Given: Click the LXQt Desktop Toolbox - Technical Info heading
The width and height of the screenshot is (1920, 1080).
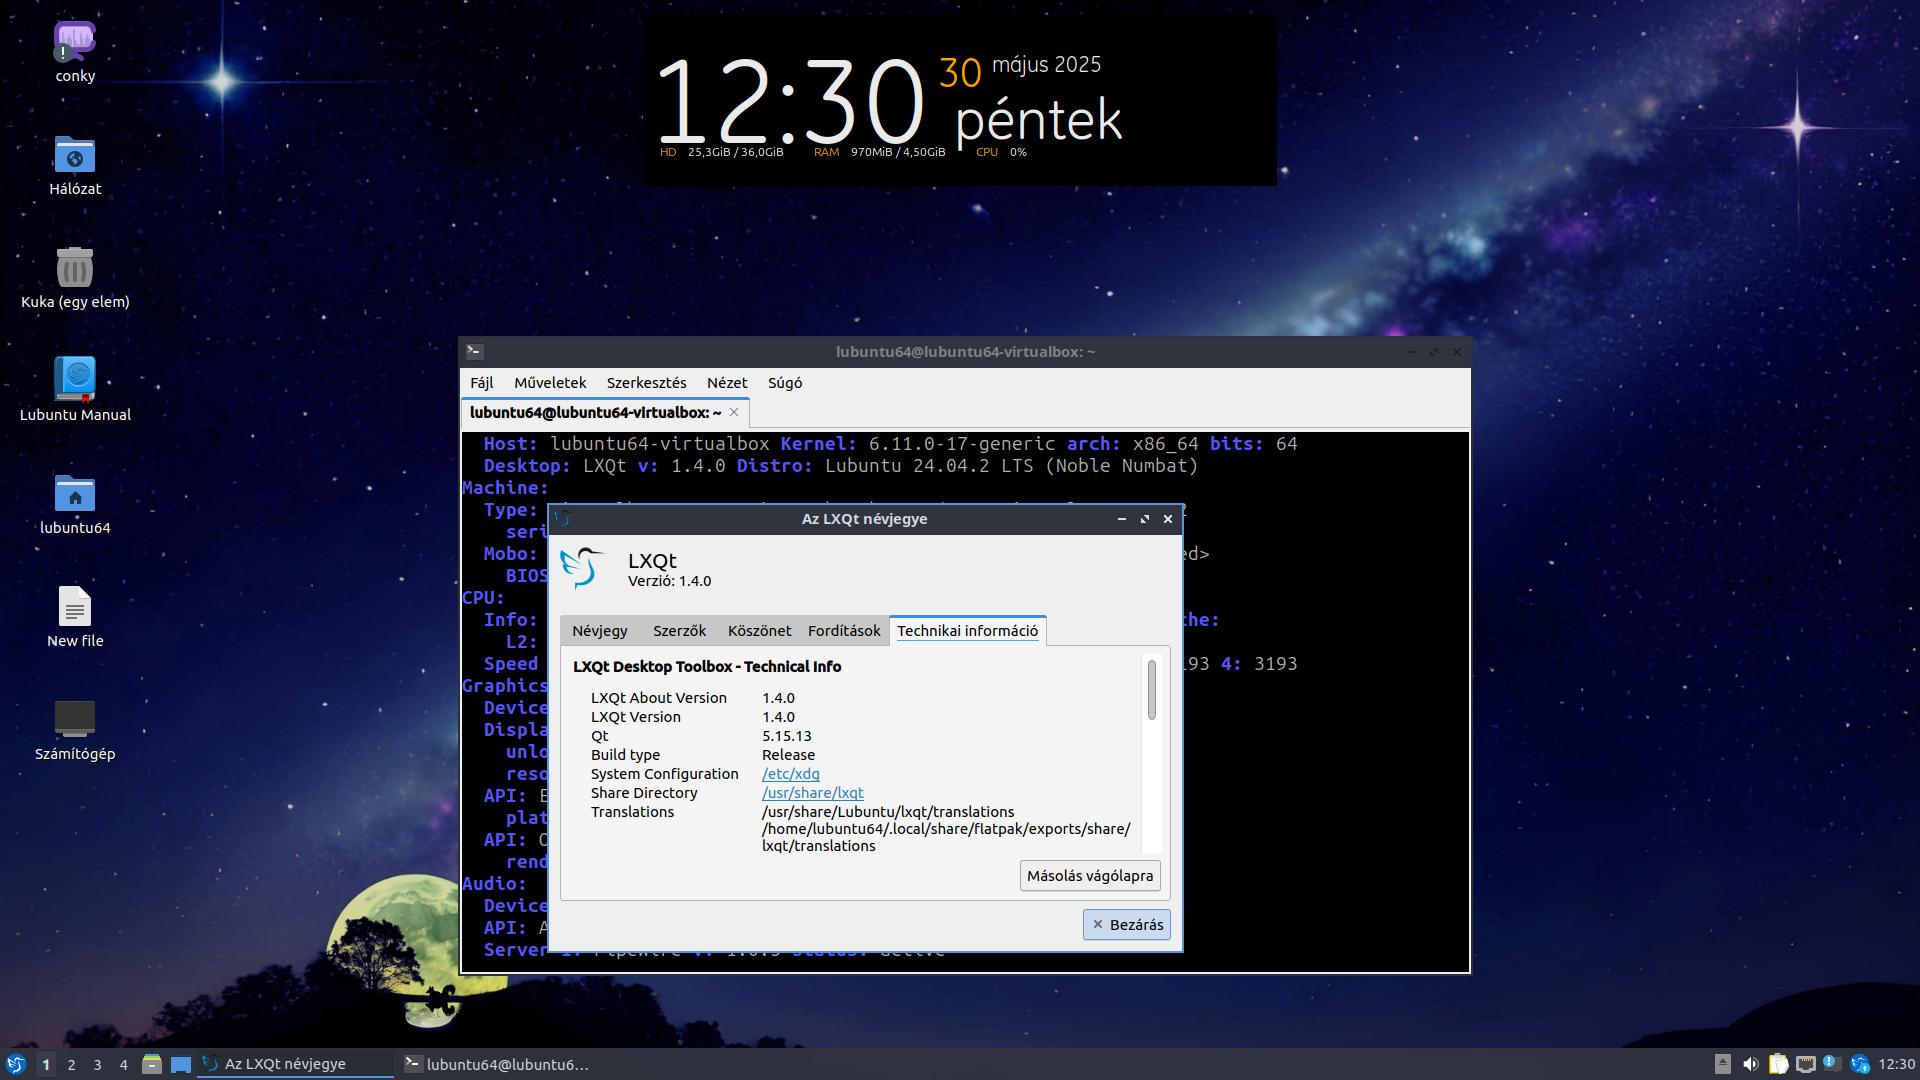Looking at the screenshot, I should tap(707, 667).
